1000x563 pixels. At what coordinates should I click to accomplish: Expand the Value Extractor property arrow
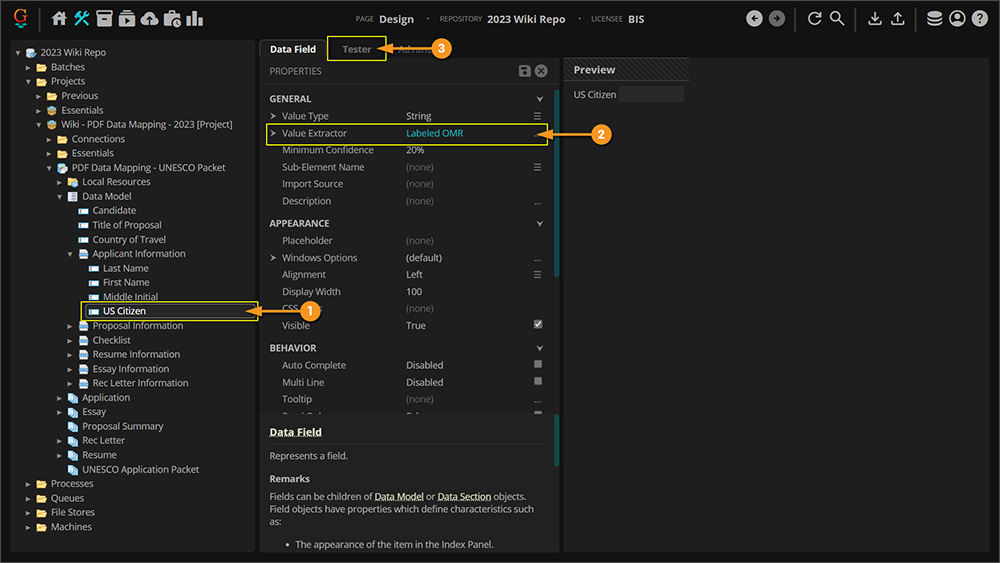(273, 133)
